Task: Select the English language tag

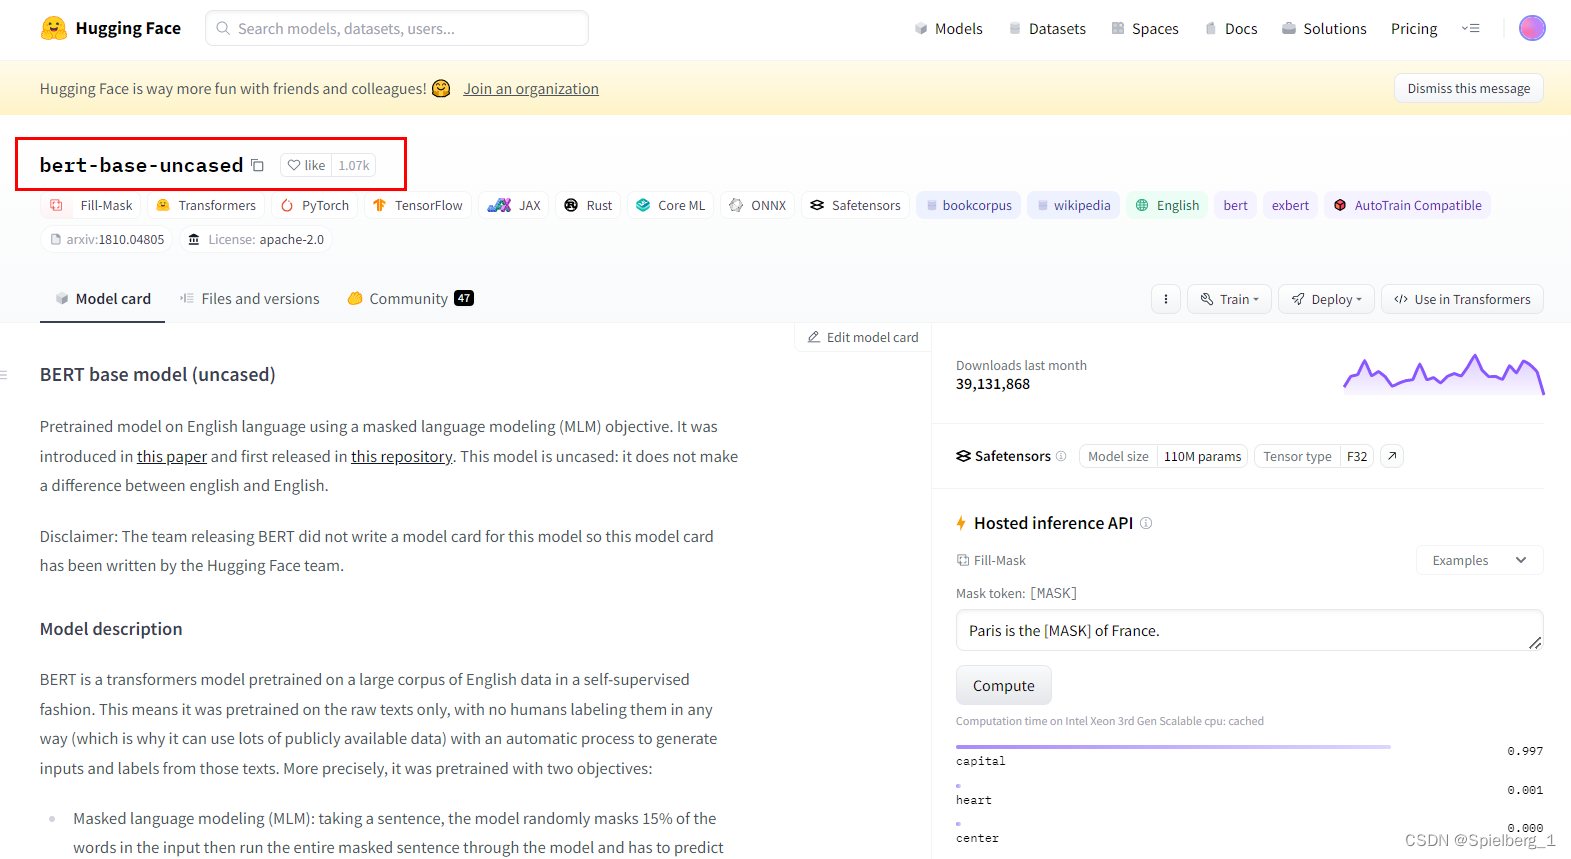Action: [x=1167, y=205]
